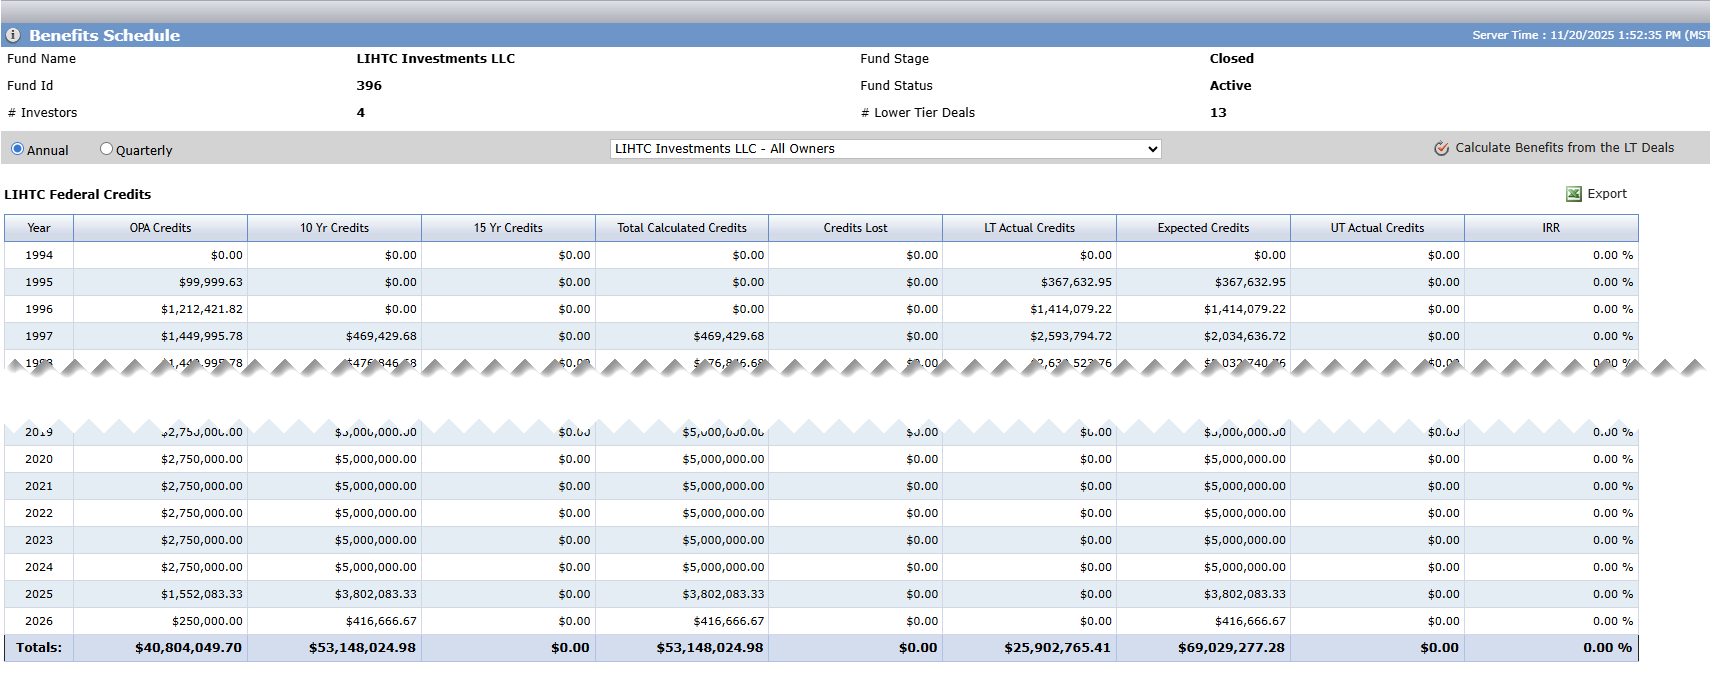
Task: Click 10 Yr Credits value $469,429.68 for 1997
Action: pyautogui.click(x=381, y=336)
